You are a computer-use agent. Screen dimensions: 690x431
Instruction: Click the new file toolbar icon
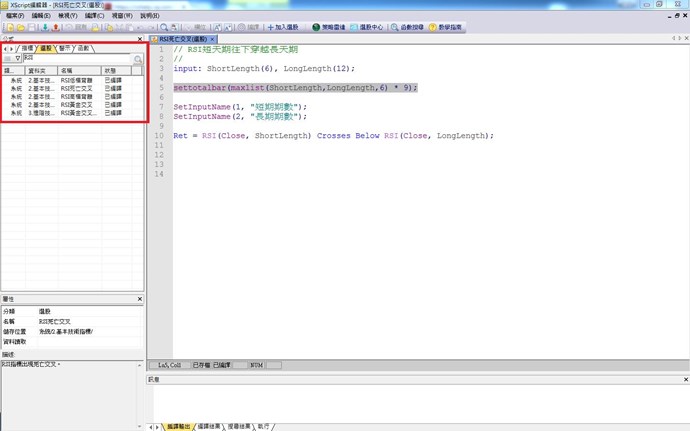point(8,28)
